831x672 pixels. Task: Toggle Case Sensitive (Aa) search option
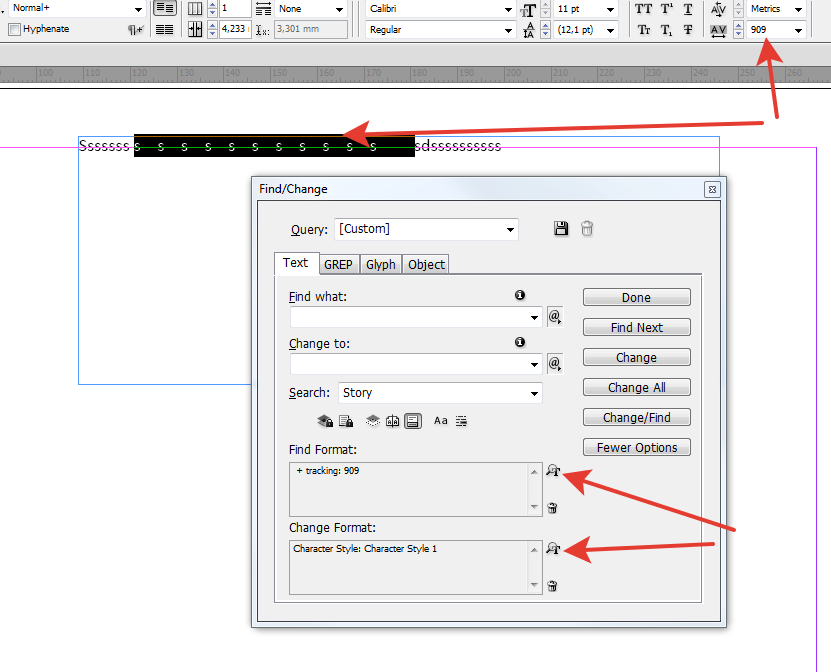tap(440, 421)
